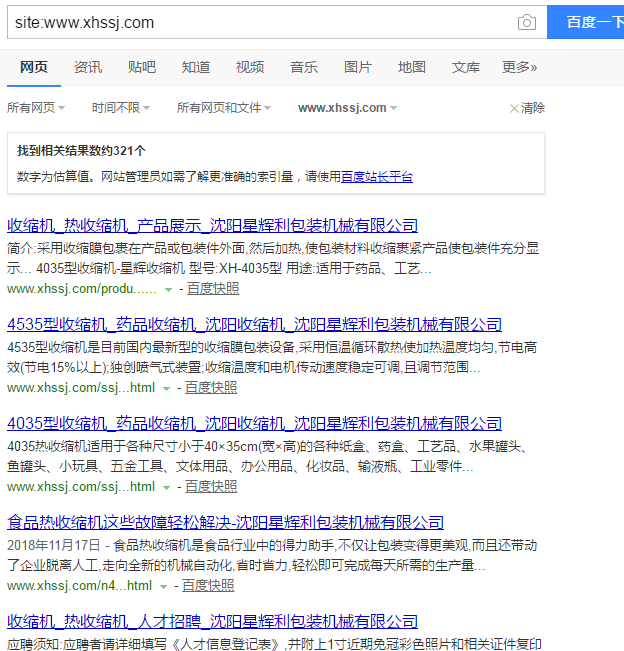This screenshot has height=651, width=624.
Task: Click the text 找到相关结果数约321个
Action: point(81,150)
